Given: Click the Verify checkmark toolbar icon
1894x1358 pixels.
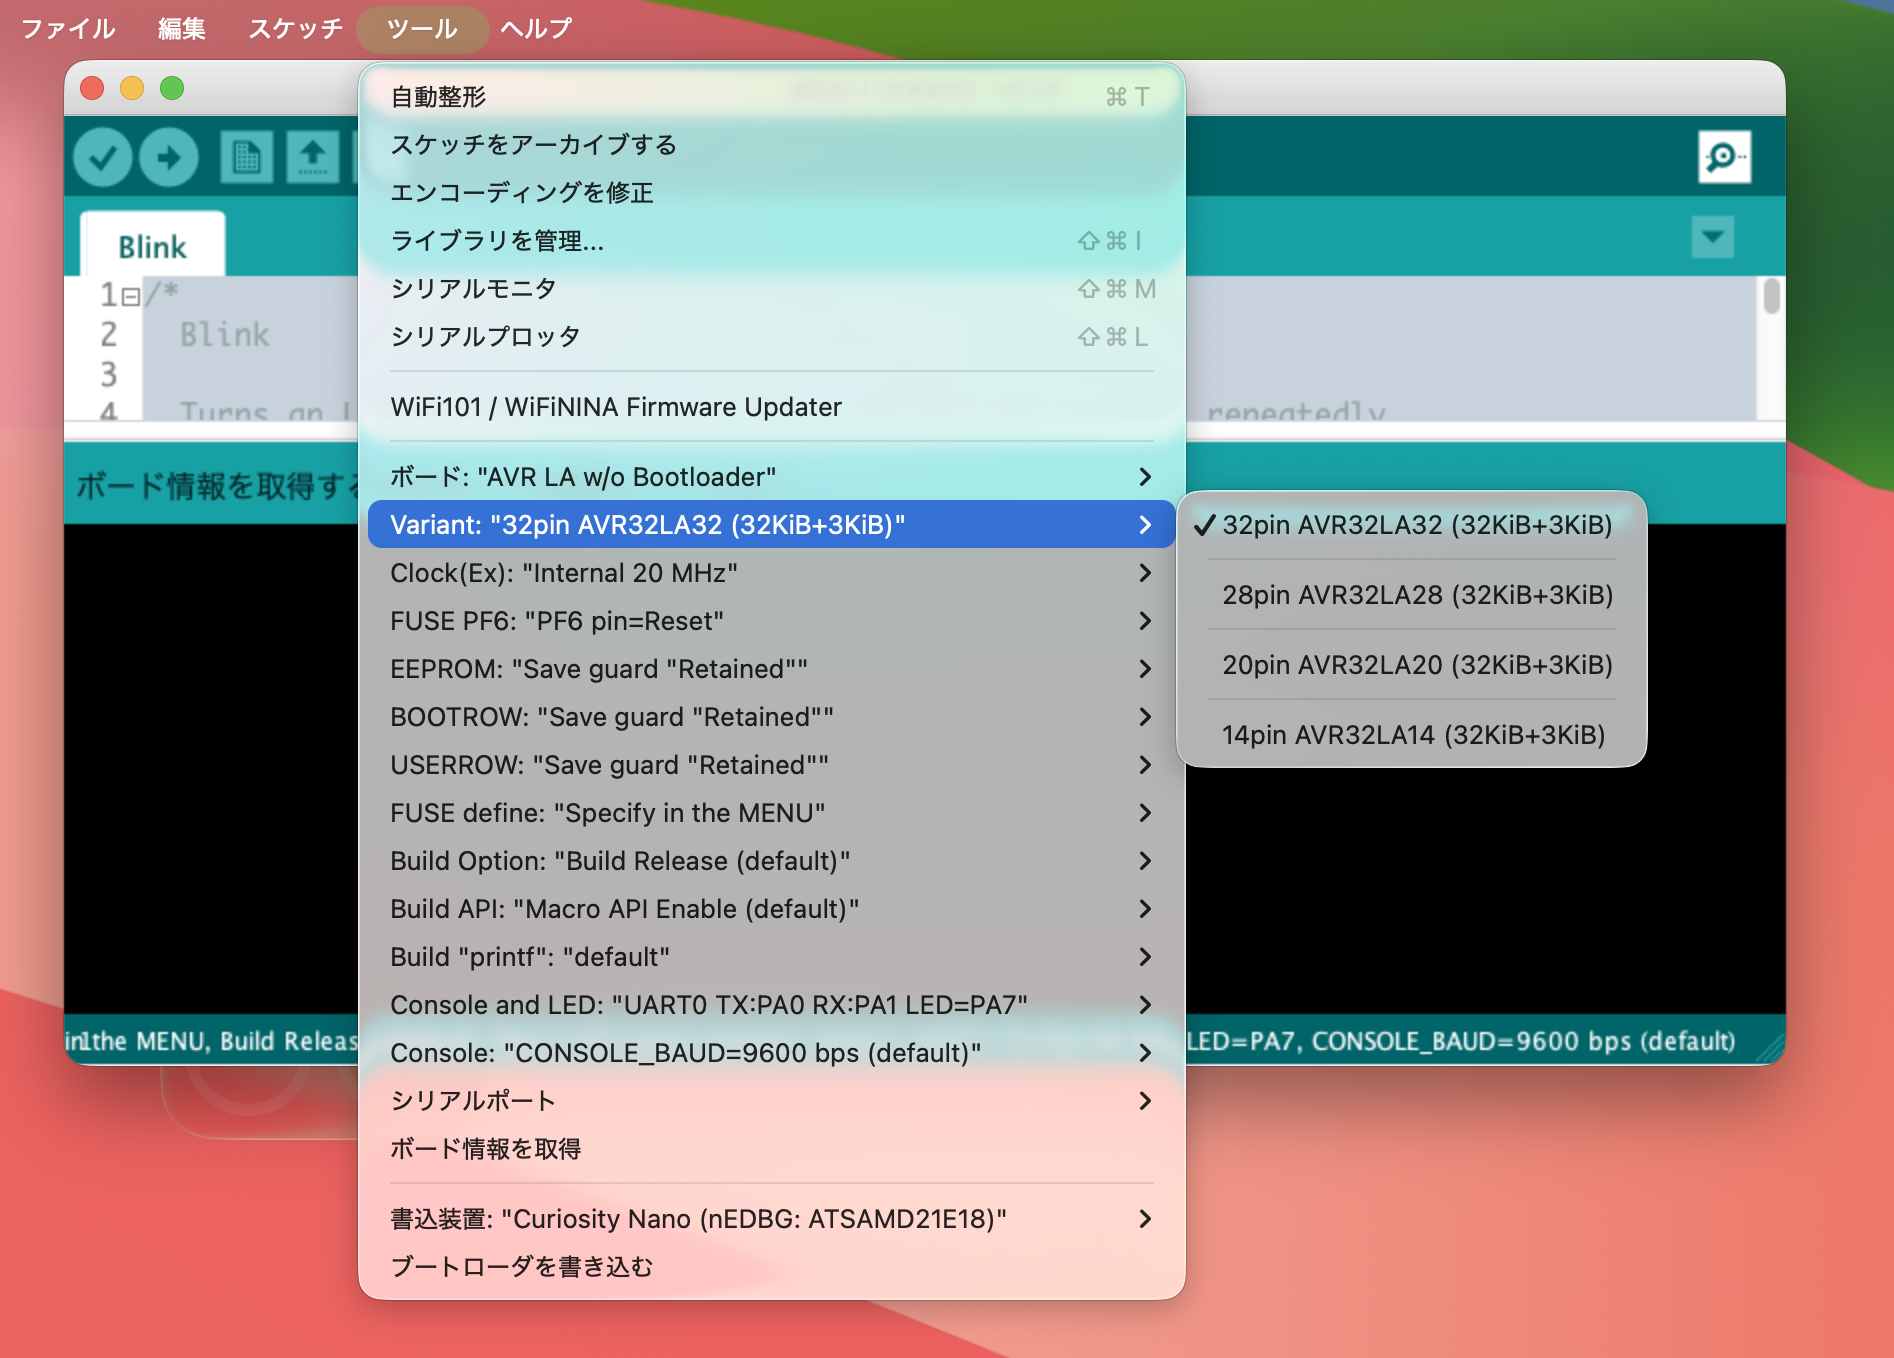Looking at the screenshot, I should 103,157.
